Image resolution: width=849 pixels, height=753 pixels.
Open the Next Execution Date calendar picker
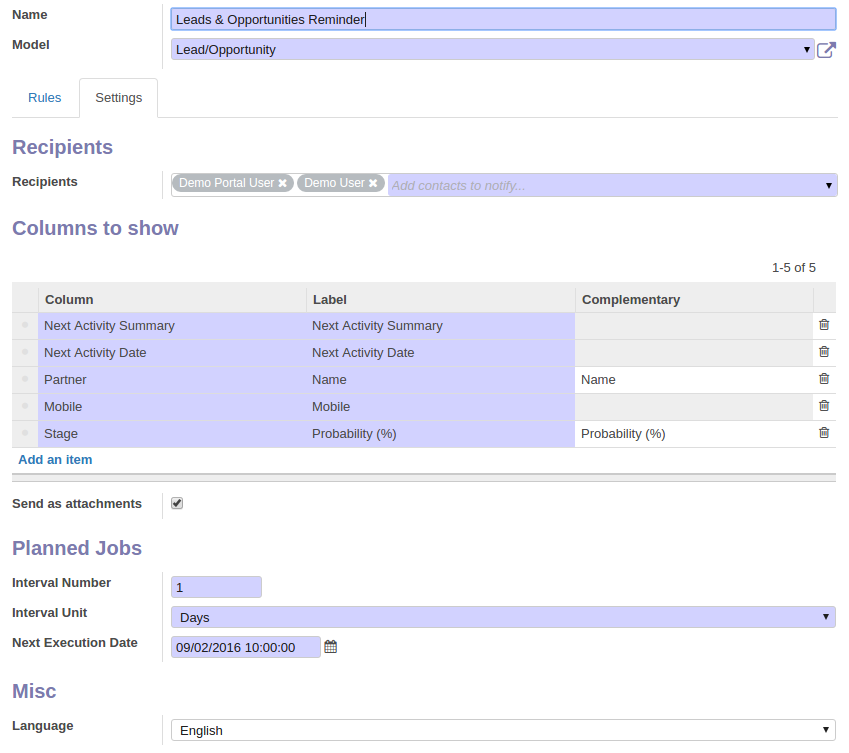click(330, 647)
